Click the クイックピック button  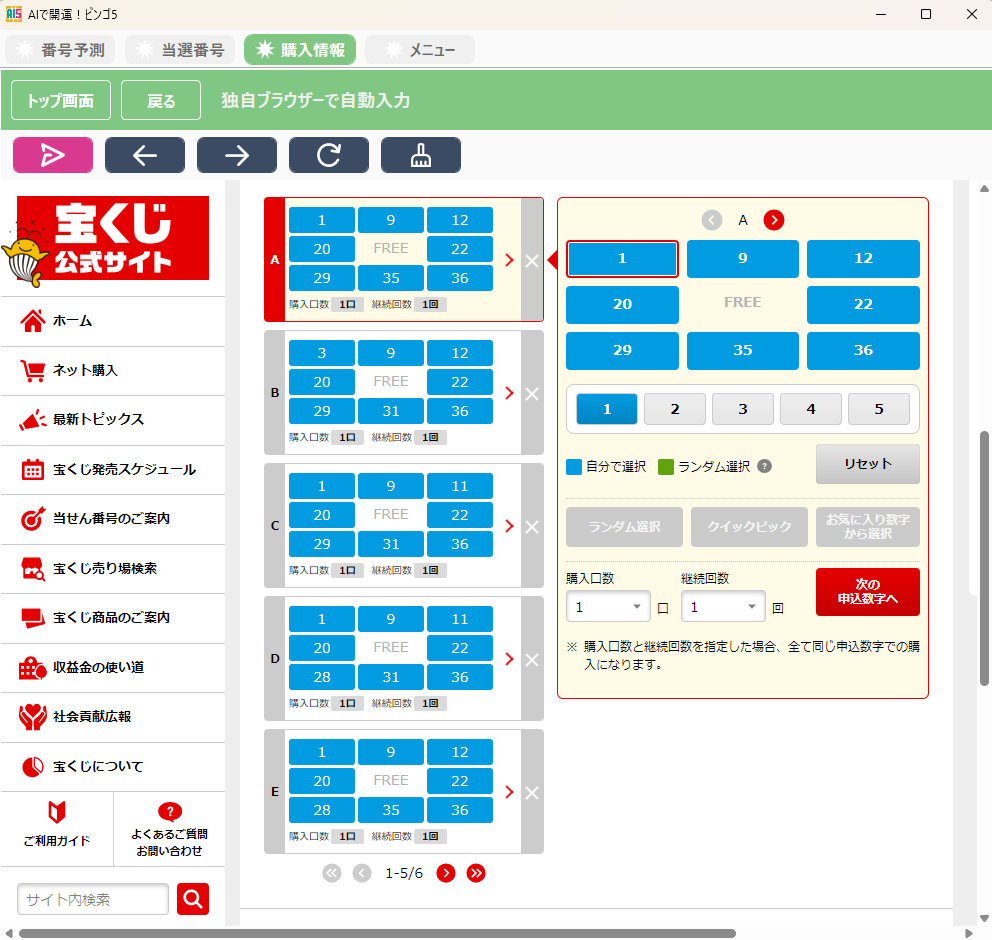tap(749, 526)
